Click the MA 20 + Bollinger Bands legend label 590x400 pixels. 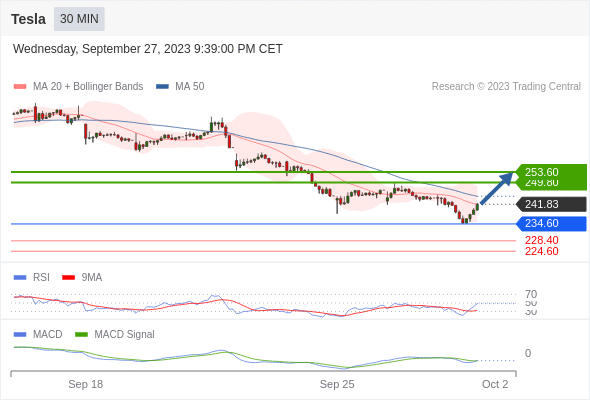click(x=88, y=87)
